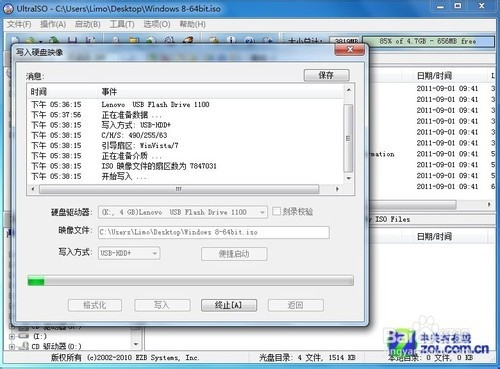Click the UltraISO title bar app icon
Viewport: 500px width, 369px height.
[x=8, y=8]
